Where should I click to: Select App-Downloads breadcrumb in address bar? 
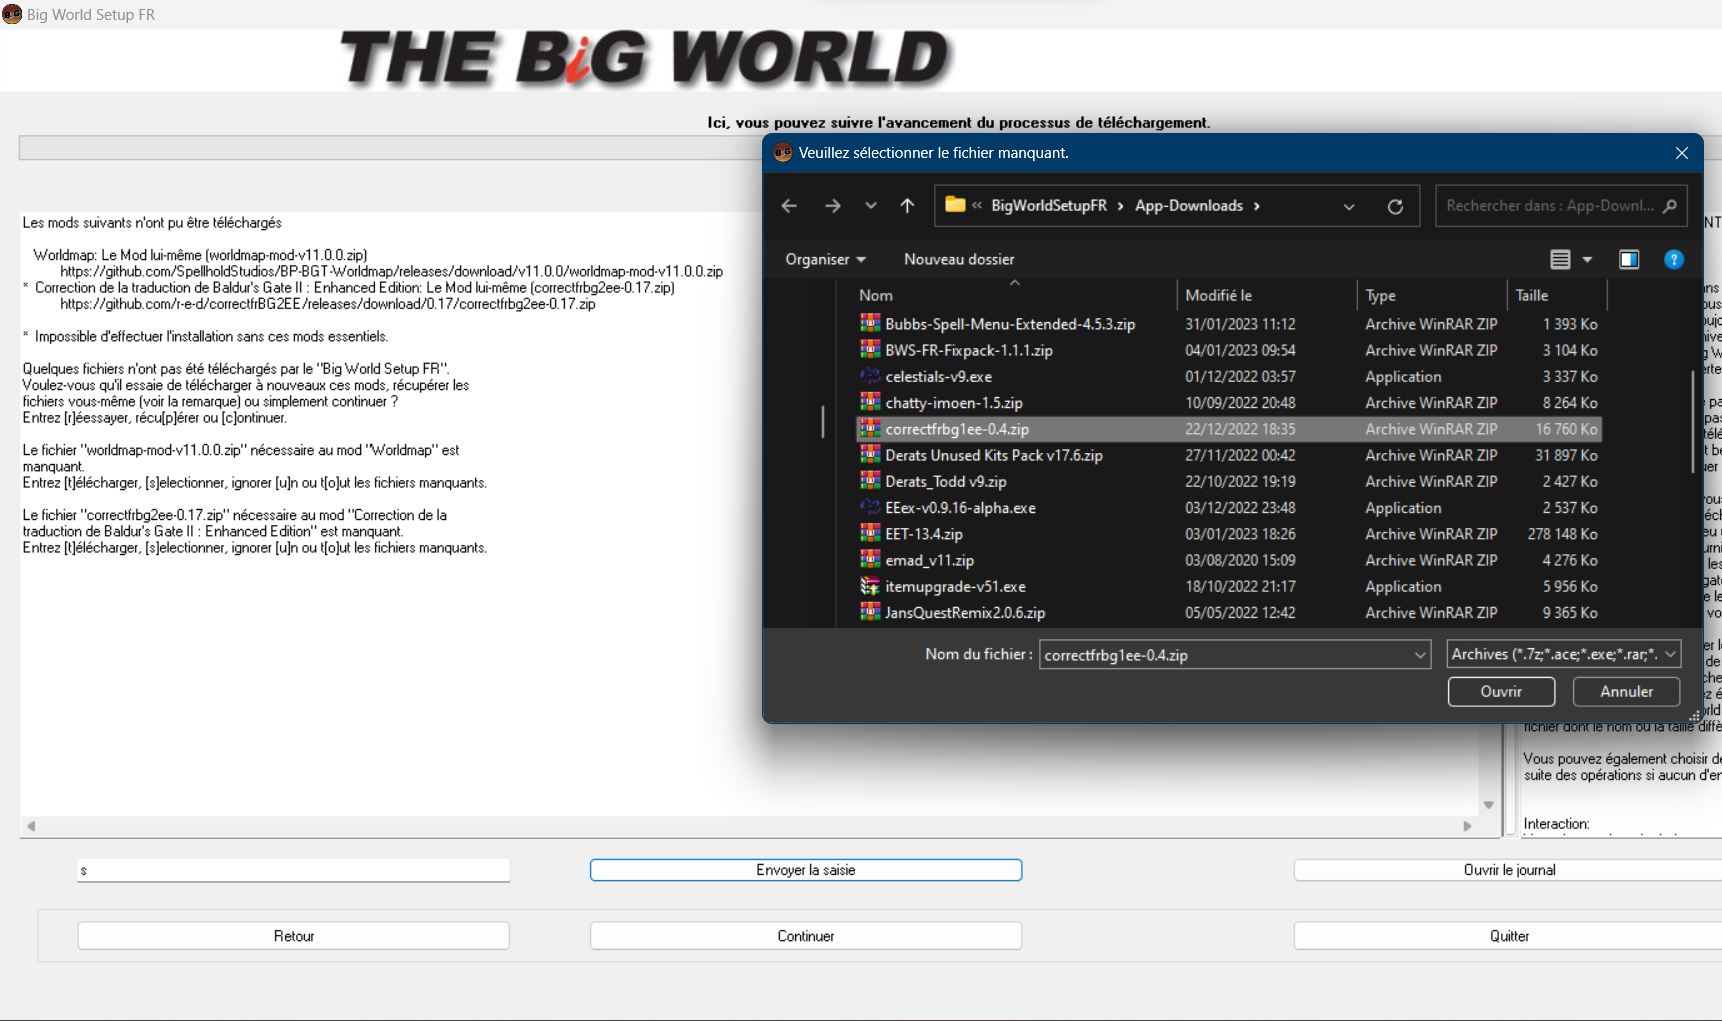[1188, 206]
